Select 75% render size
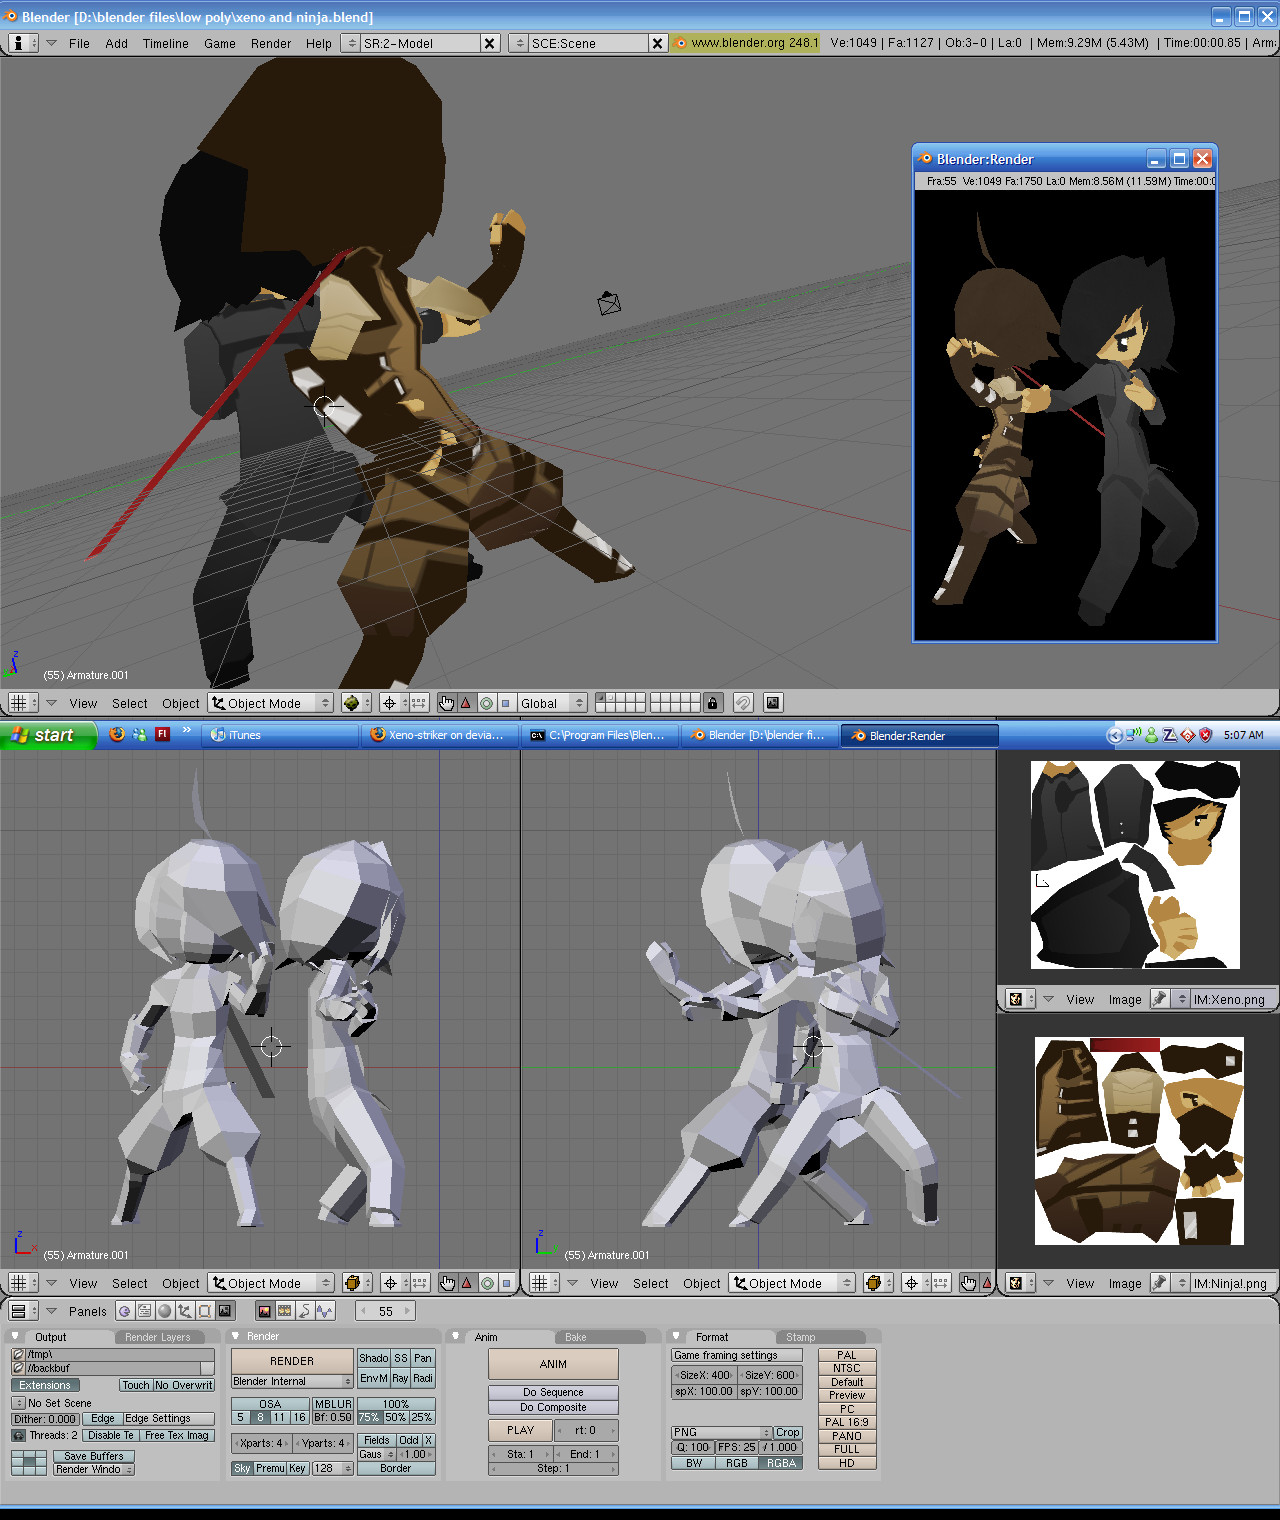Screen dimensions: 1280x1520 point(369,1418)
